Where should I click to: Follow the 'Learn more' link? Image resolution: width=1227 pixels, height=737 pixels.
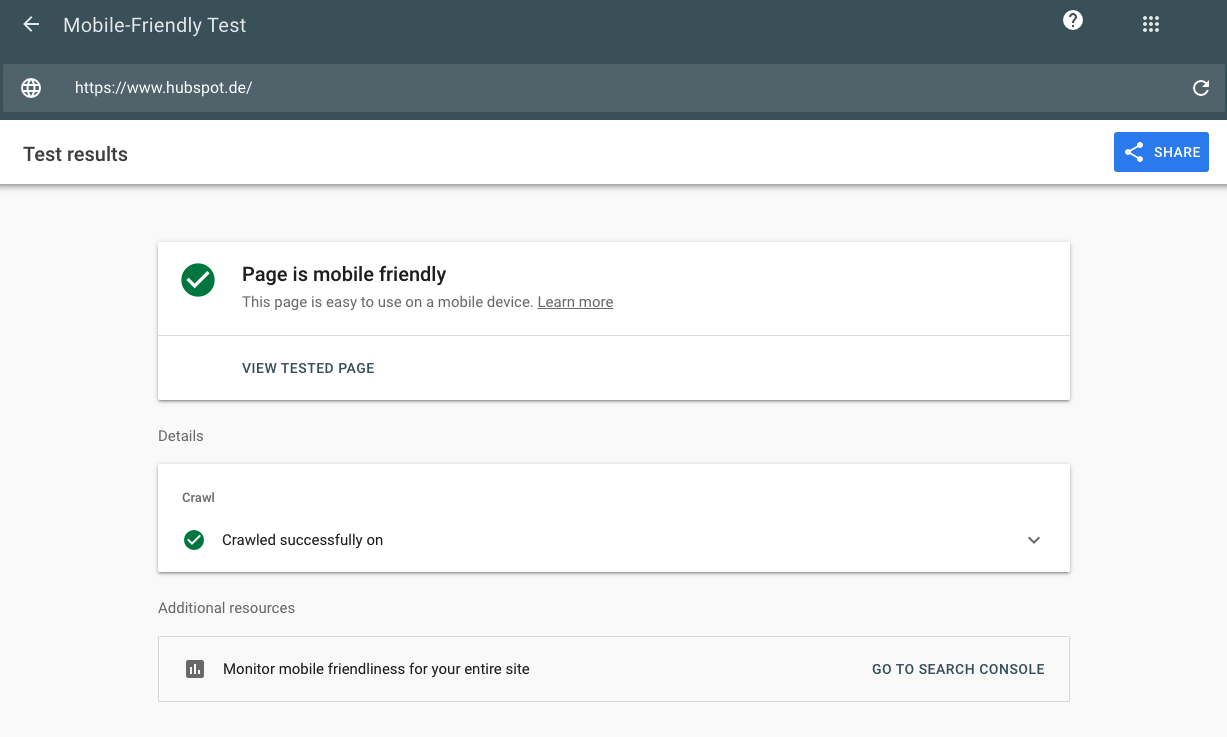coord(575,302)
